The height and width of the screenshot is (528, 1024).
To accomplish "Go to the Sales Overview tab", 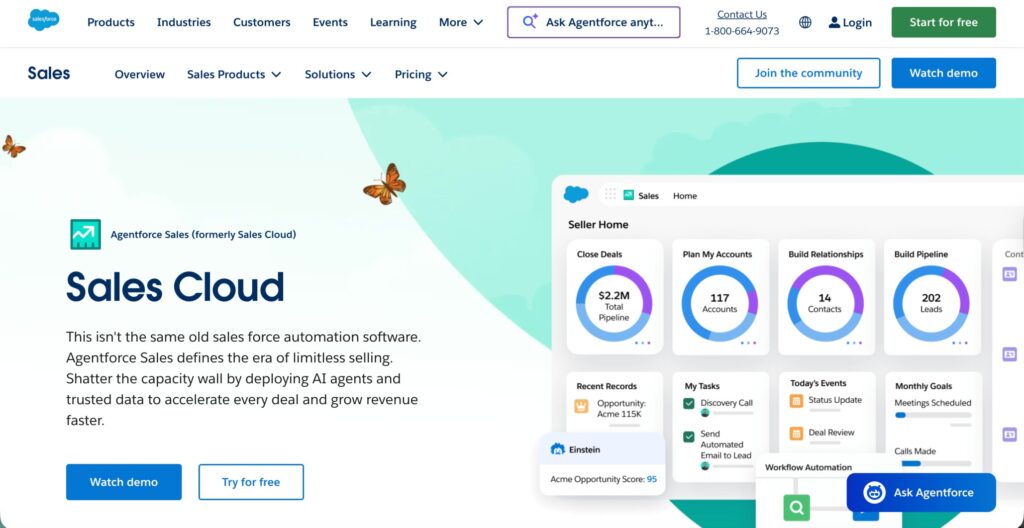I will point(140,74).
